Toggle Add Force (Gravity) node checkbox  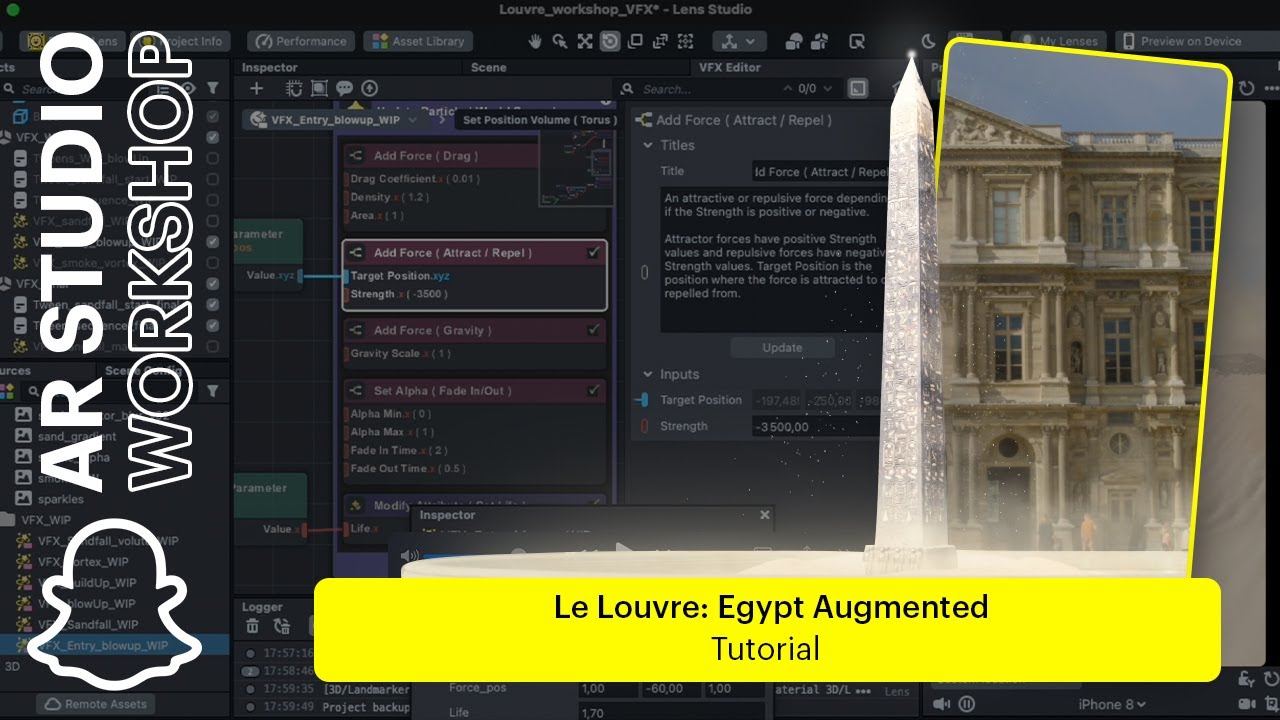click(594, 330)
